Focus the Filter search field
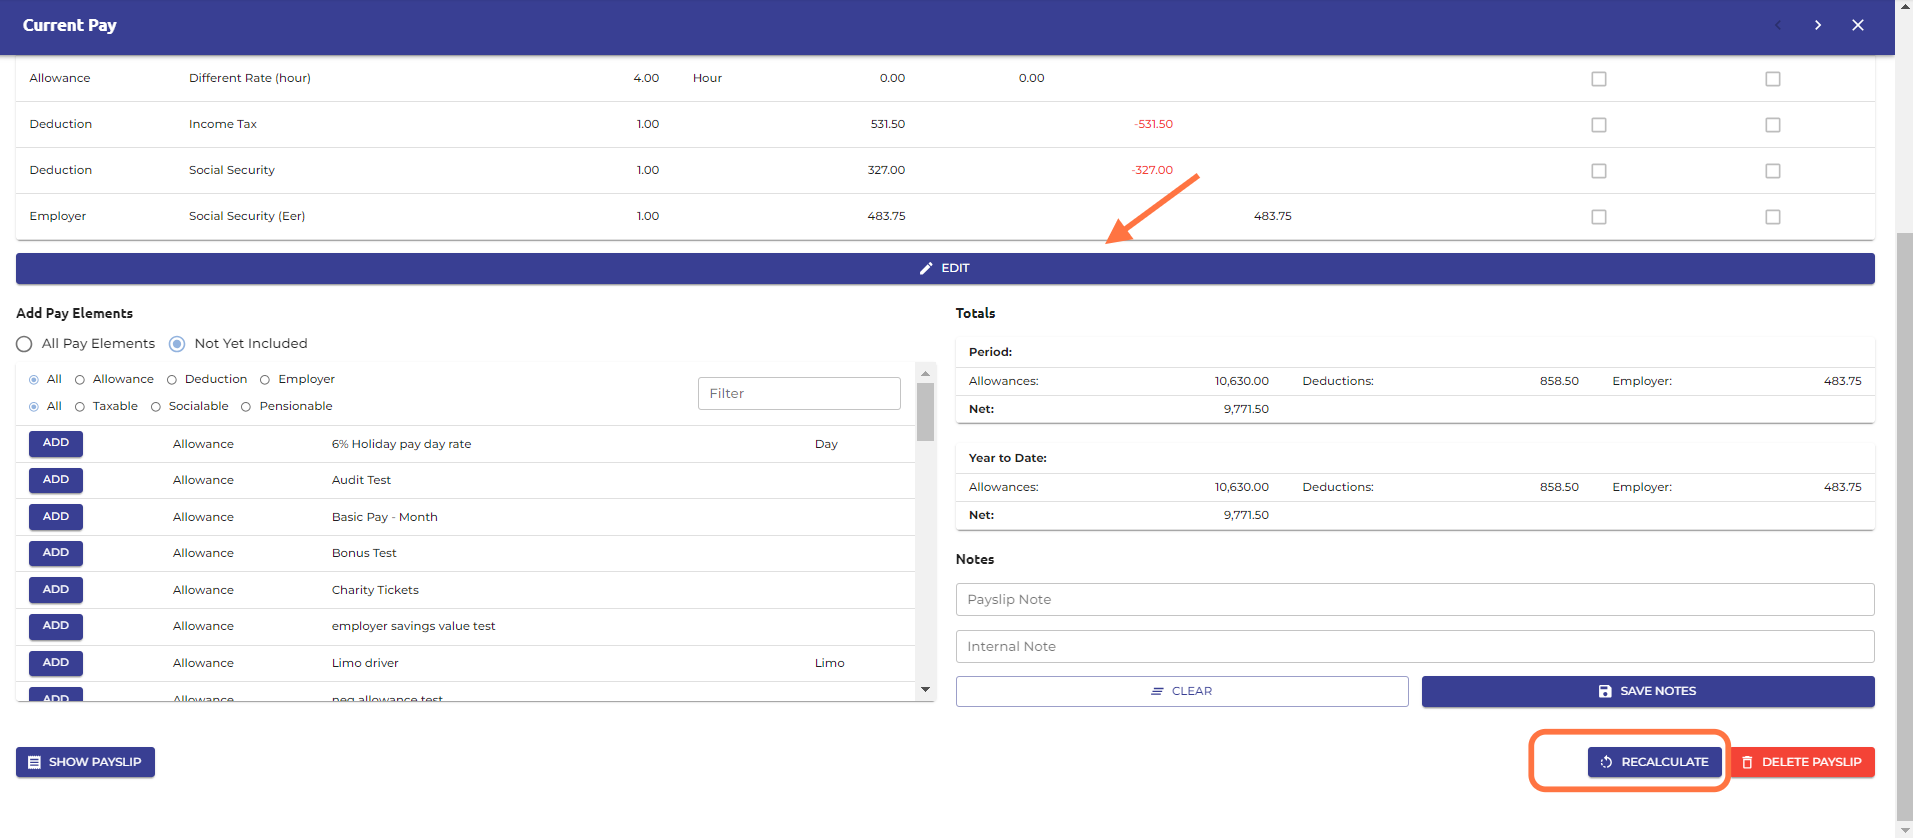 click(x=799, y=394)
